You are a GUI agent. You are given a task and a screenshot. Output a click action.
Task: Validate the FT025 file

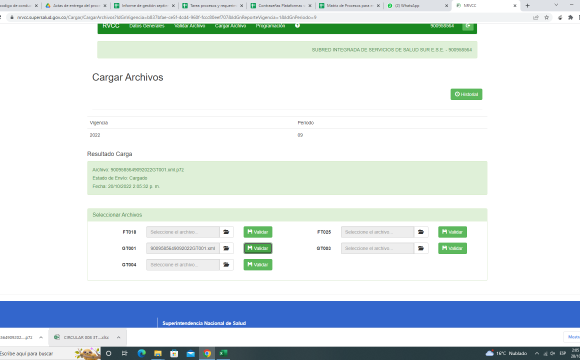point(452,232)
